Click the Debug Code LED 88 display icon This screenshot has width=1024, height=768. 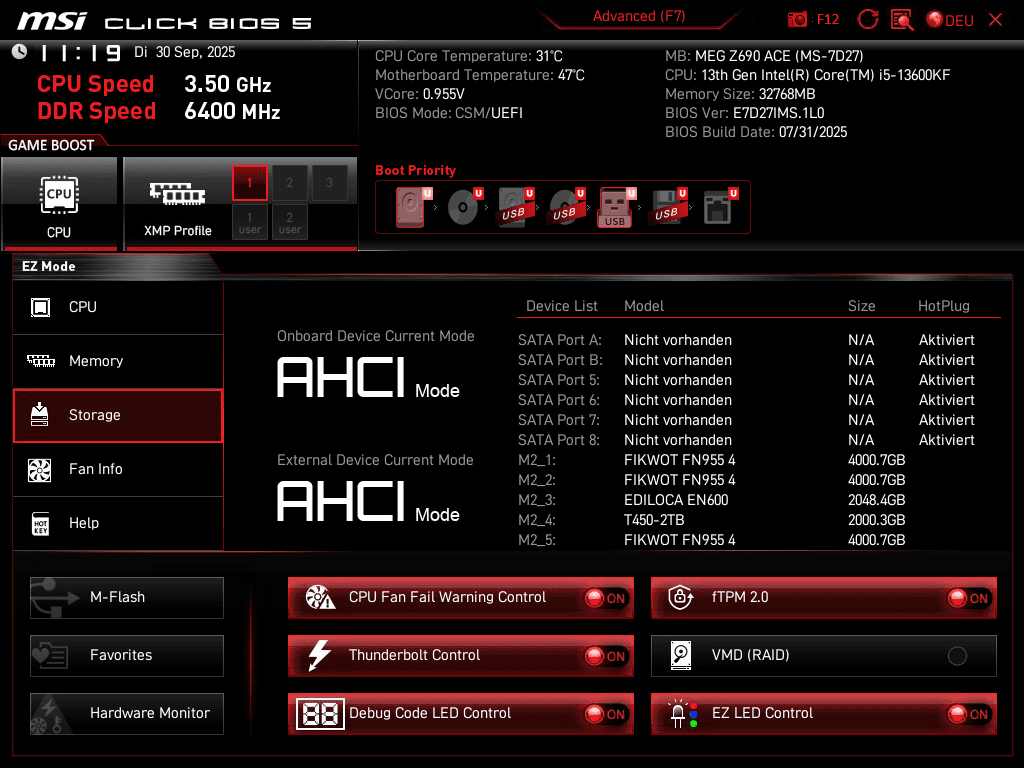320,713
